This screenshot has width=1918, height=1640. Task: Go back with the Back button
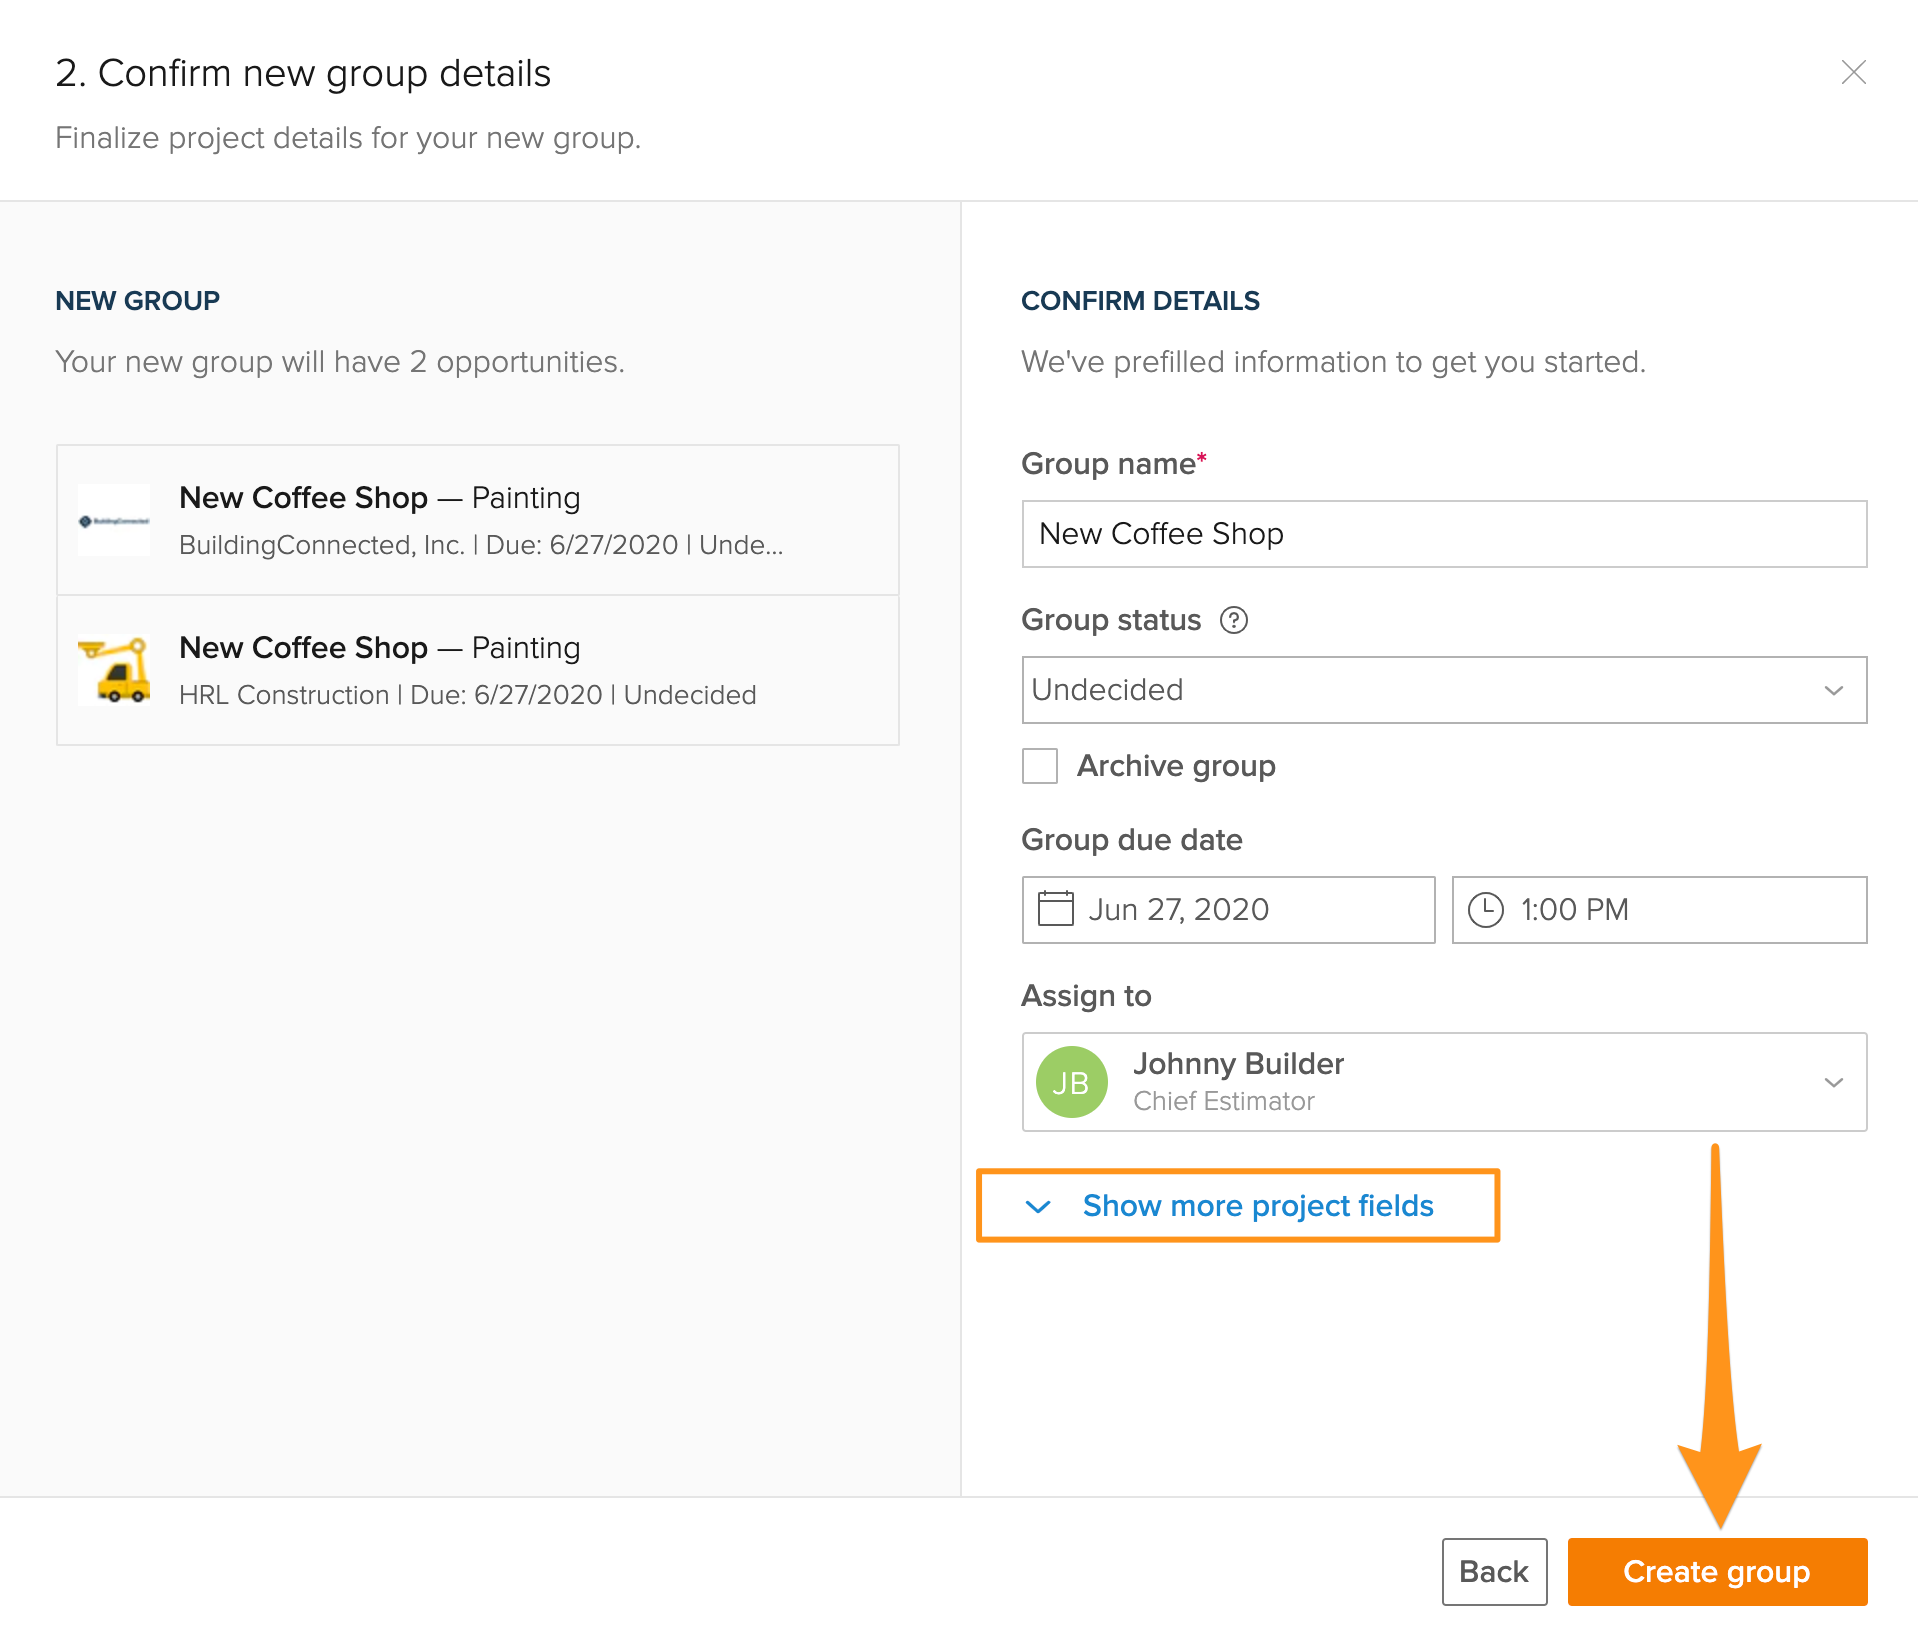1493,1572
